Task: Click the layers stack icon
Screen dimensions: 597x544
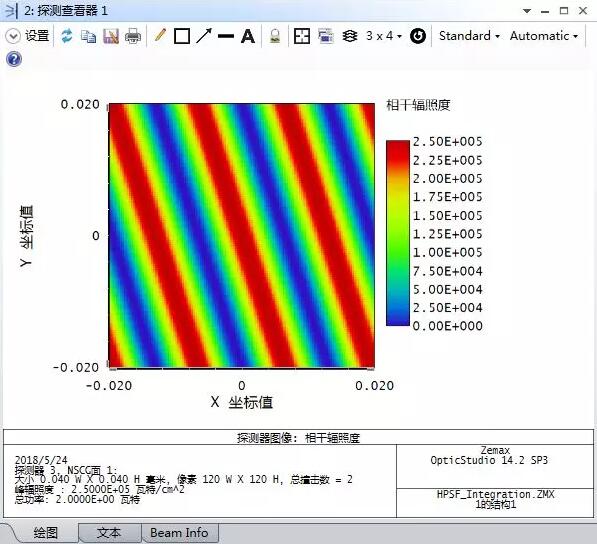Action: coord(350,36)
